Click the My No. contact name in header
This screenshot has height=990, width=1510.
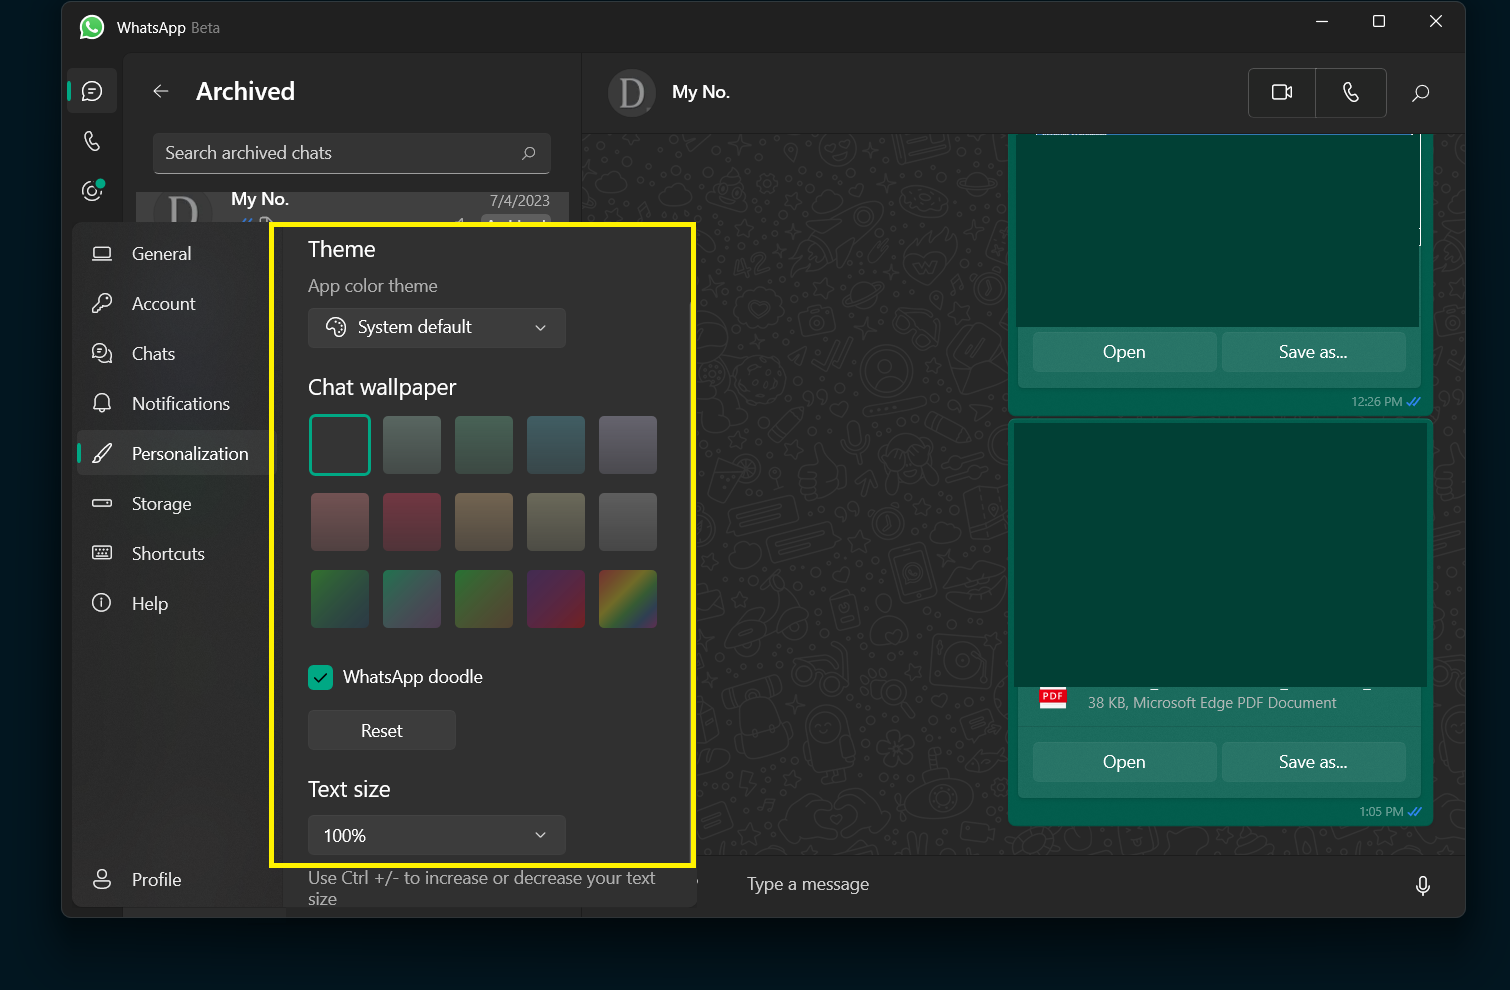coord(701,92)
